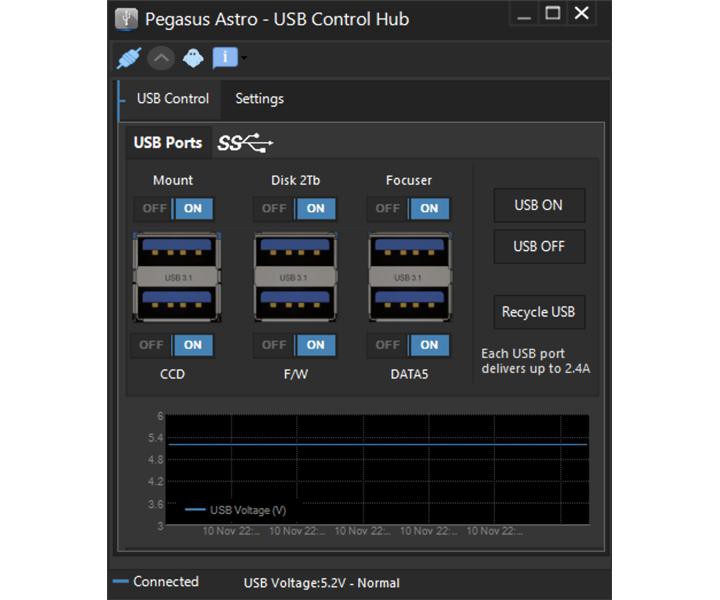Click the plug connect icon in toolbar
Screen dimensions: 720x600
tap(130, 58)
